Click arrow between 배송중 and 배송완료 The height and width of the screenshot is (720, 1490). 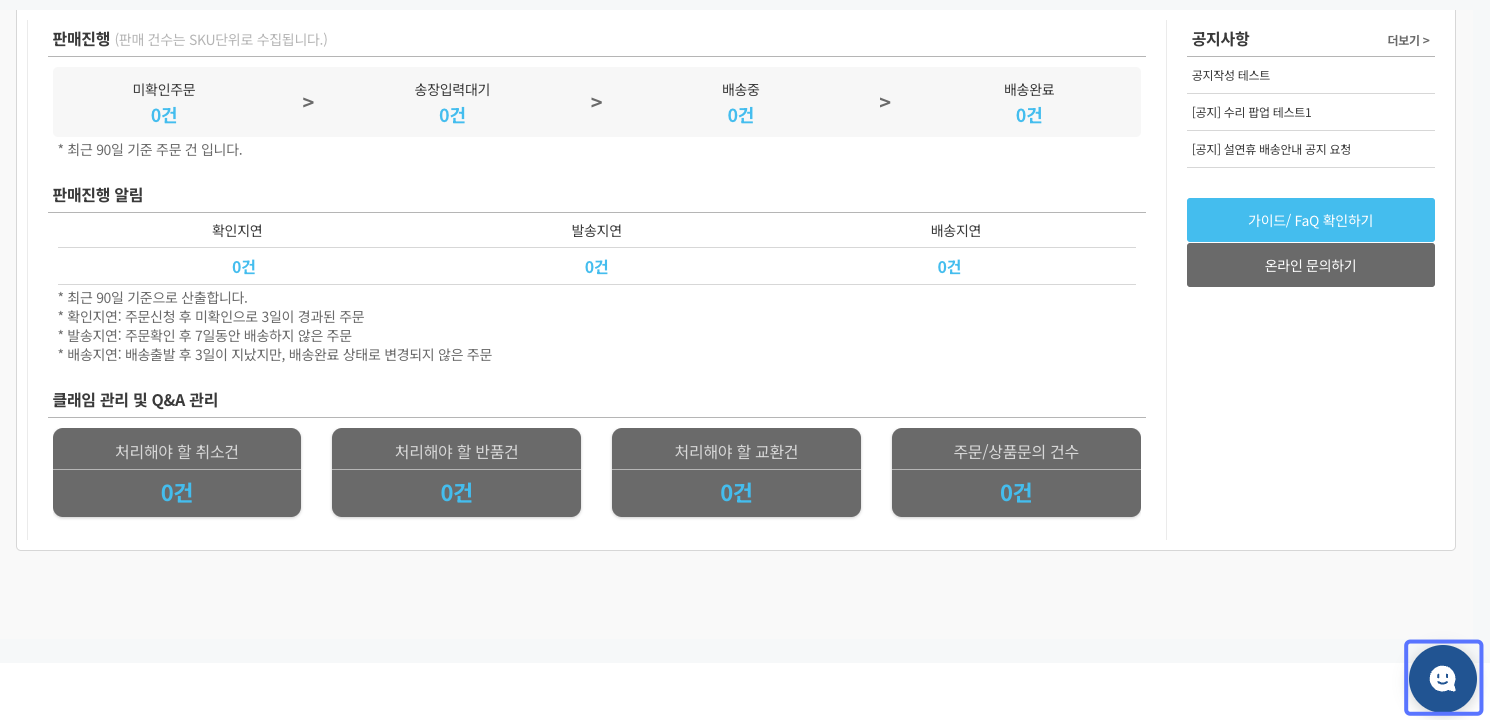click(885, 102)
